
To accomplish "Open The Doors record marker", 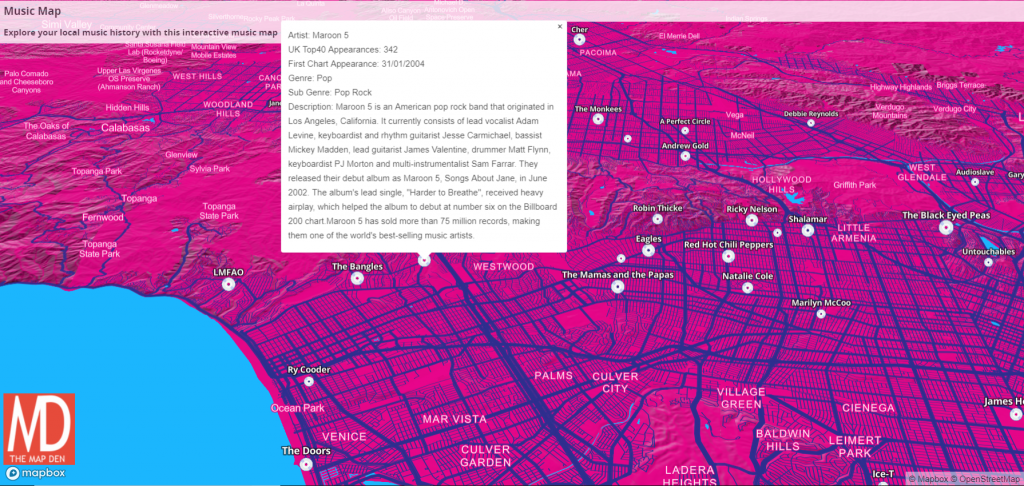I will click(306, 464).
